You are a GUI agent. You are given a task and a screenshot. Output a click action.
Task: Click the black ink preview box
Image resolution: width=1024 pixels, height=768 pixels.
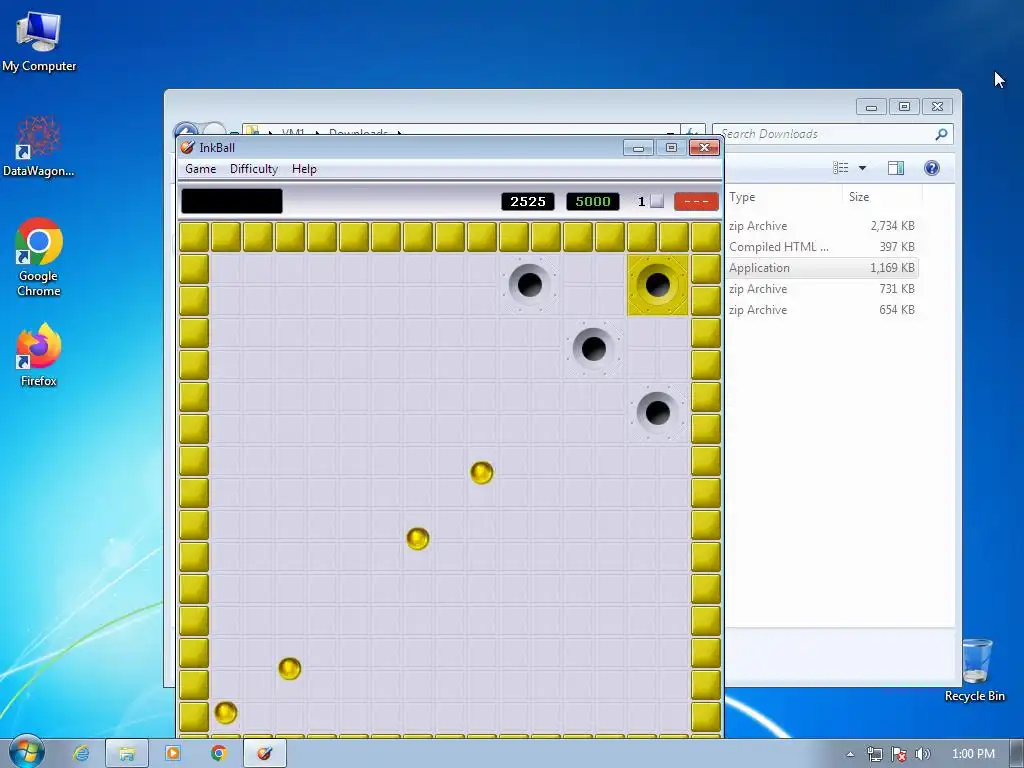point(232,201)
